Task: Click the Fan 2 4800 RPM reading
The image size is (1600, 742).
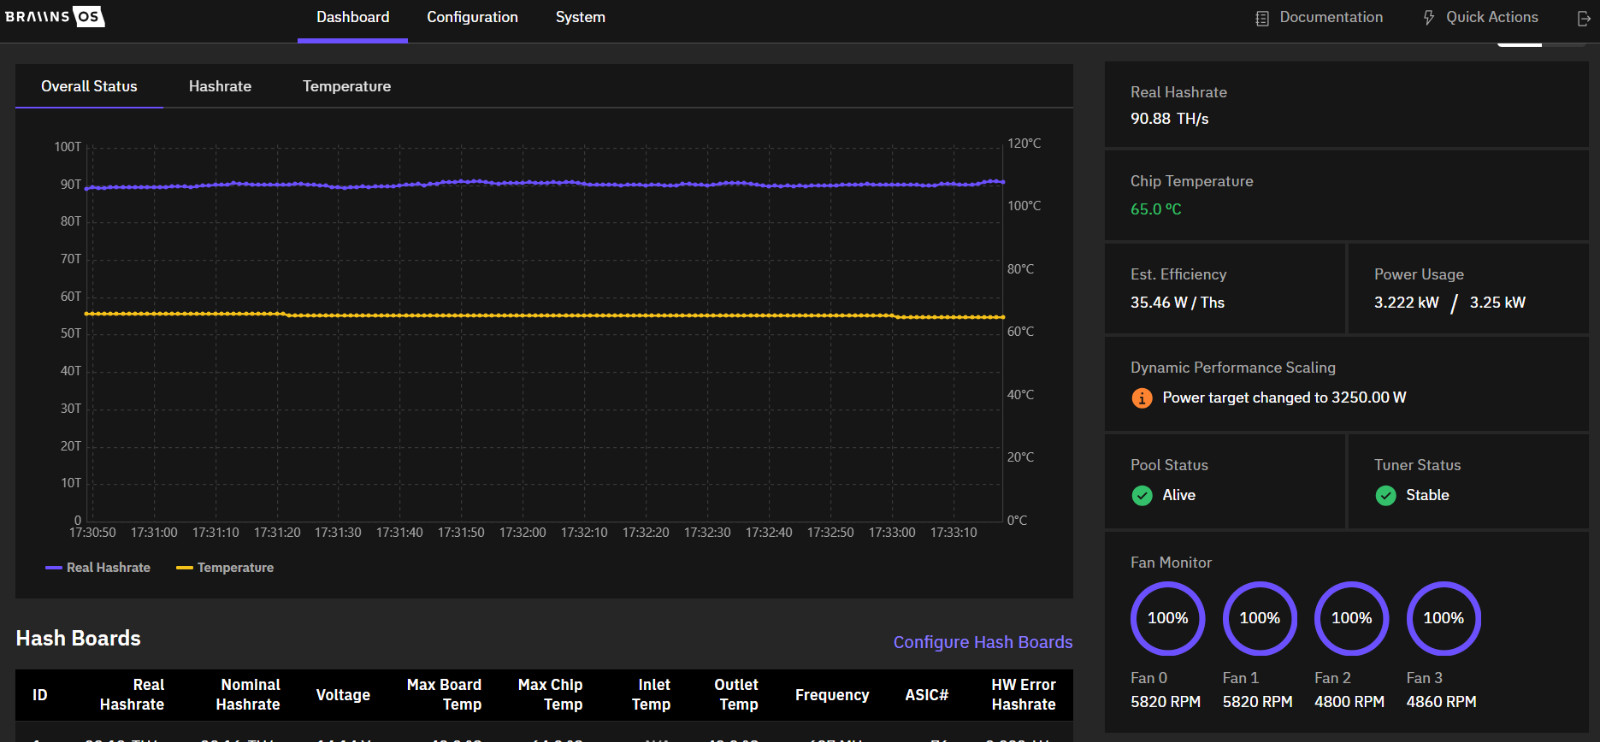Action: [1349, 702]
